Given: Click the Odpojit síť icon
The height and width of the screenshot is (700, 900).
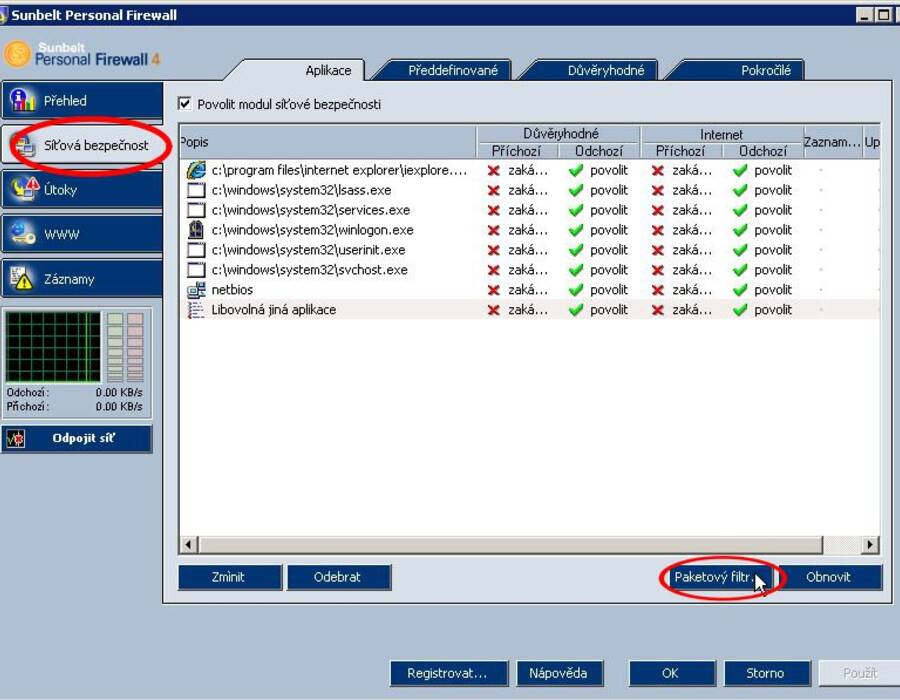Looking at the screenshot, I should tap(15, 439).
